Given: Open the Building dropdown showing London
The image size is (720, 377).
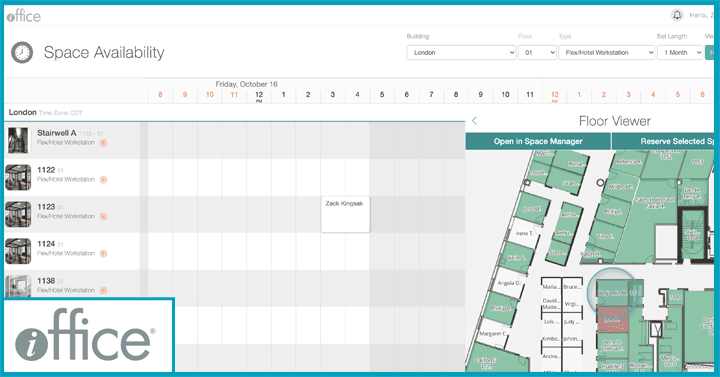Looking at the screenshot, I should pos(461,53).
